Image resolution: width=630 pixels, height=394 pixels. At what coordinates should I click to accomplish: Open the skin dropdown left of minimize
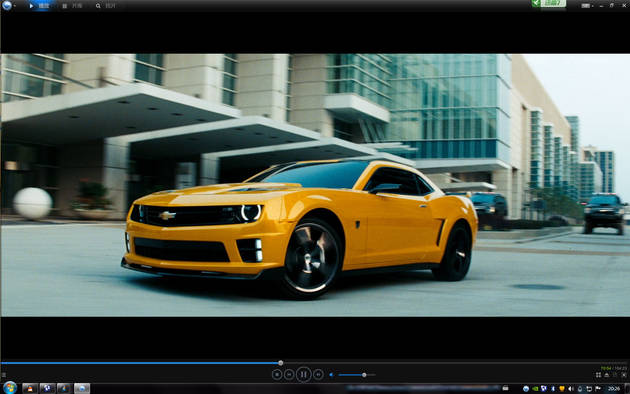(587, 6)
